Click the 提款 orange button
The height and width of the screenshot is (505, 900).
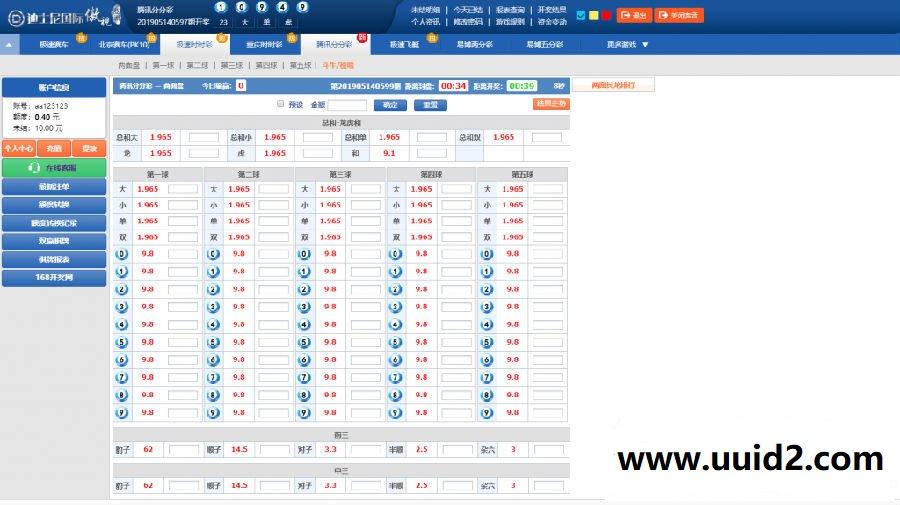[x=89, y=148]
